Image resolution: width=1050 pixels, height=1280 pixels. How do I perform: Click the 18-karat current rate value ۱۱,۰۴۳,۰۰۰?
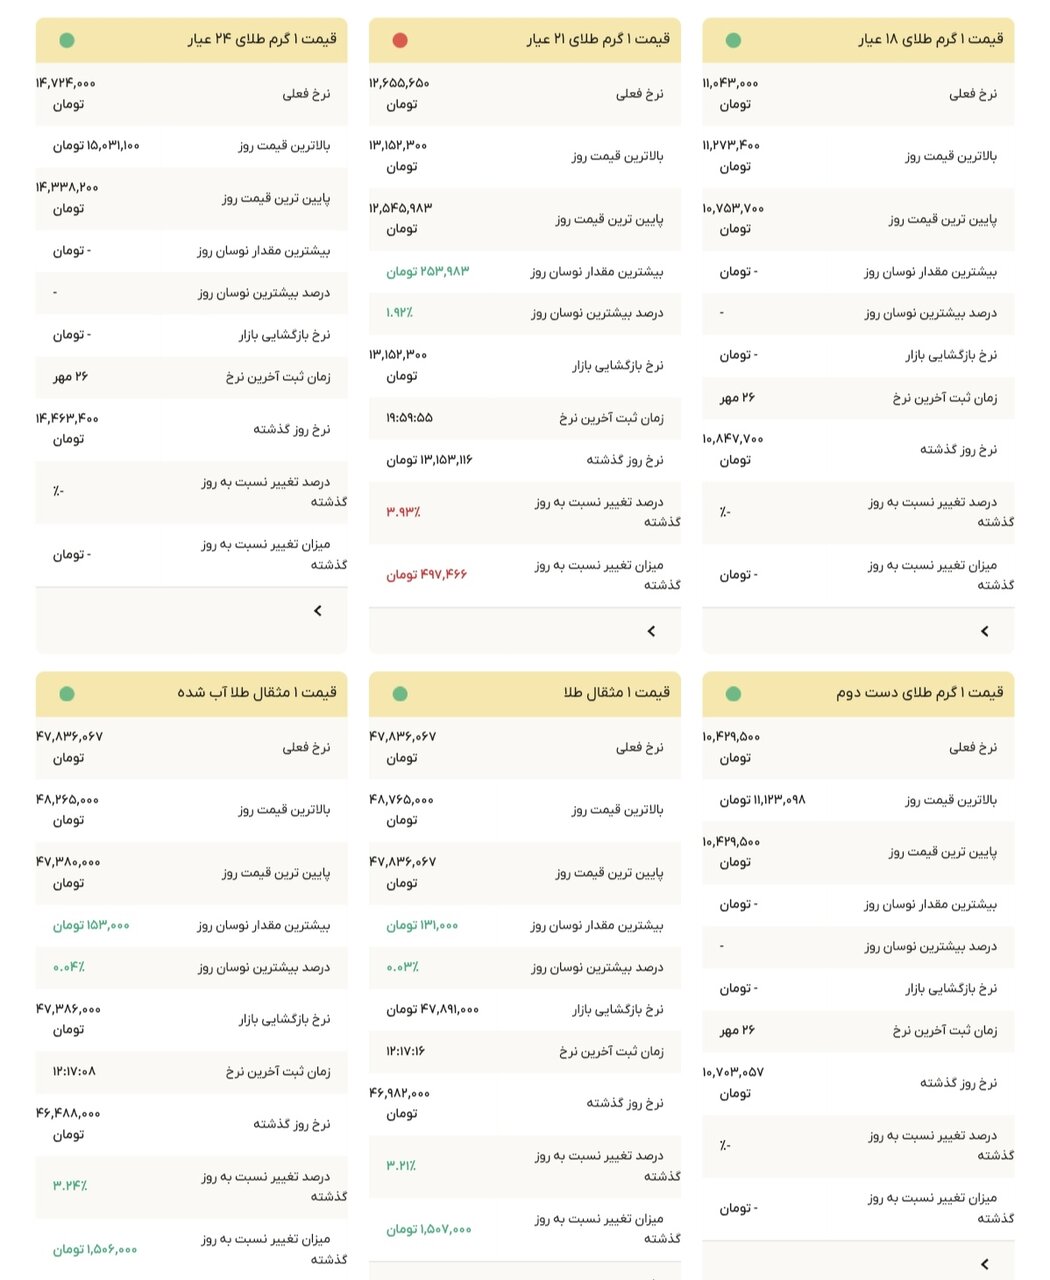[x=731, y=84]
